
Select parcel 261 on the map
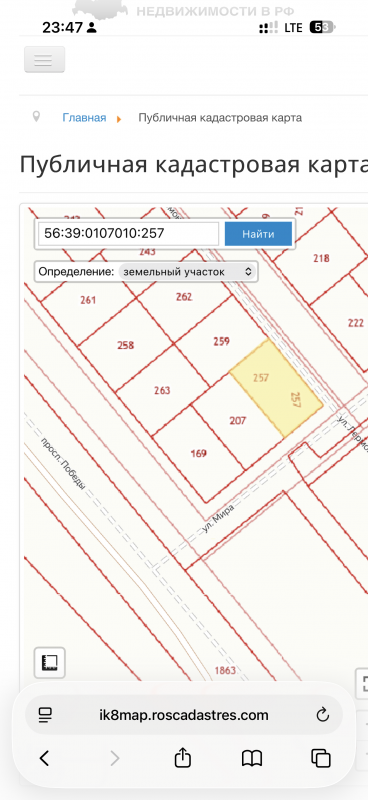pyautogui.click(x=88, y=300)
